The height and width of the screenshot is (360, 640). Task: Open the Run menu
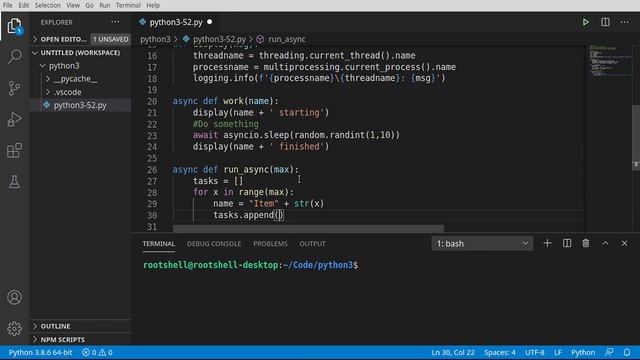[x=104, y=5]
